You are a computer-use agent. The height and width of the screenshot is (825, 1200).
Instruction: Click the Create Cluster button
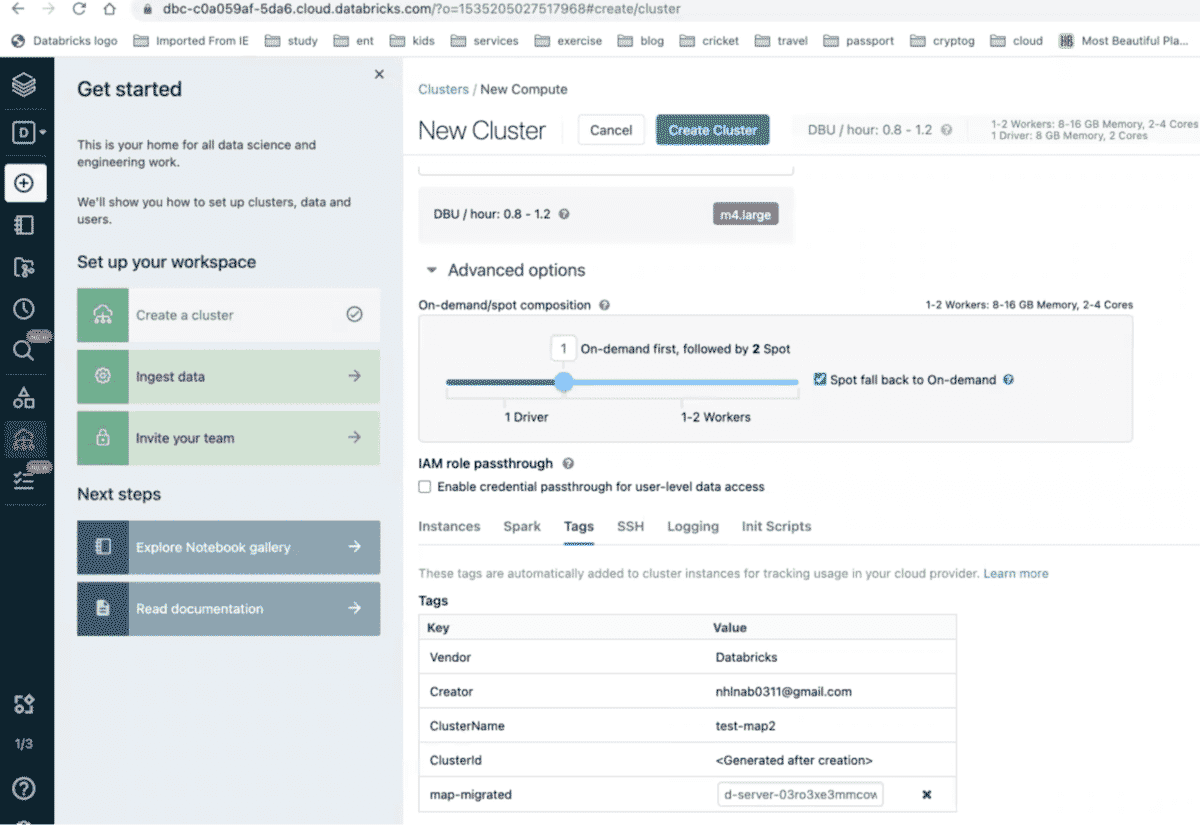pos(712,130)
